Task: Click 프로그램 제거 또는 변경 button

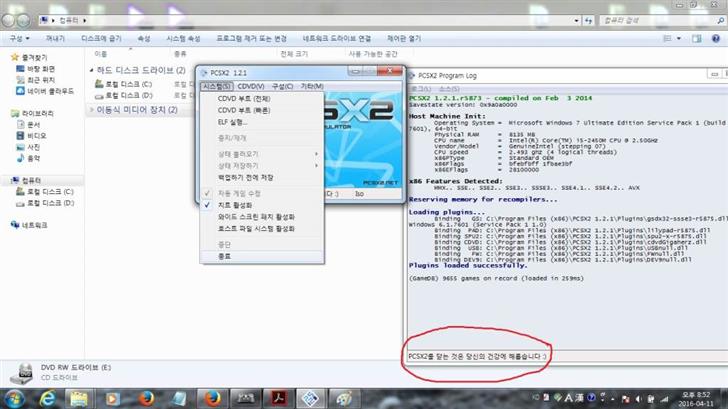Action: [x=251, y=39]
